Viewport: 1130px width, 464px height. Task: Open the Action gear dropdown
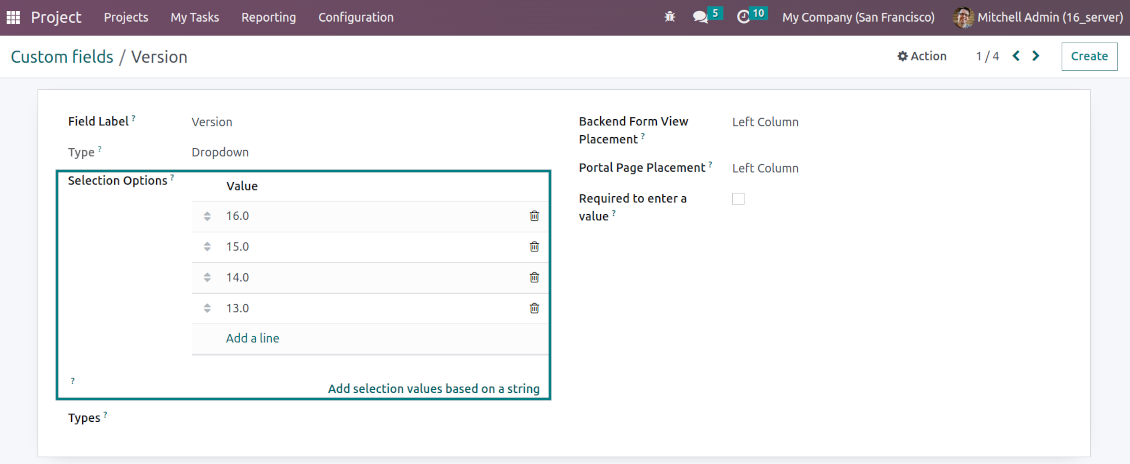coord(922,56)
